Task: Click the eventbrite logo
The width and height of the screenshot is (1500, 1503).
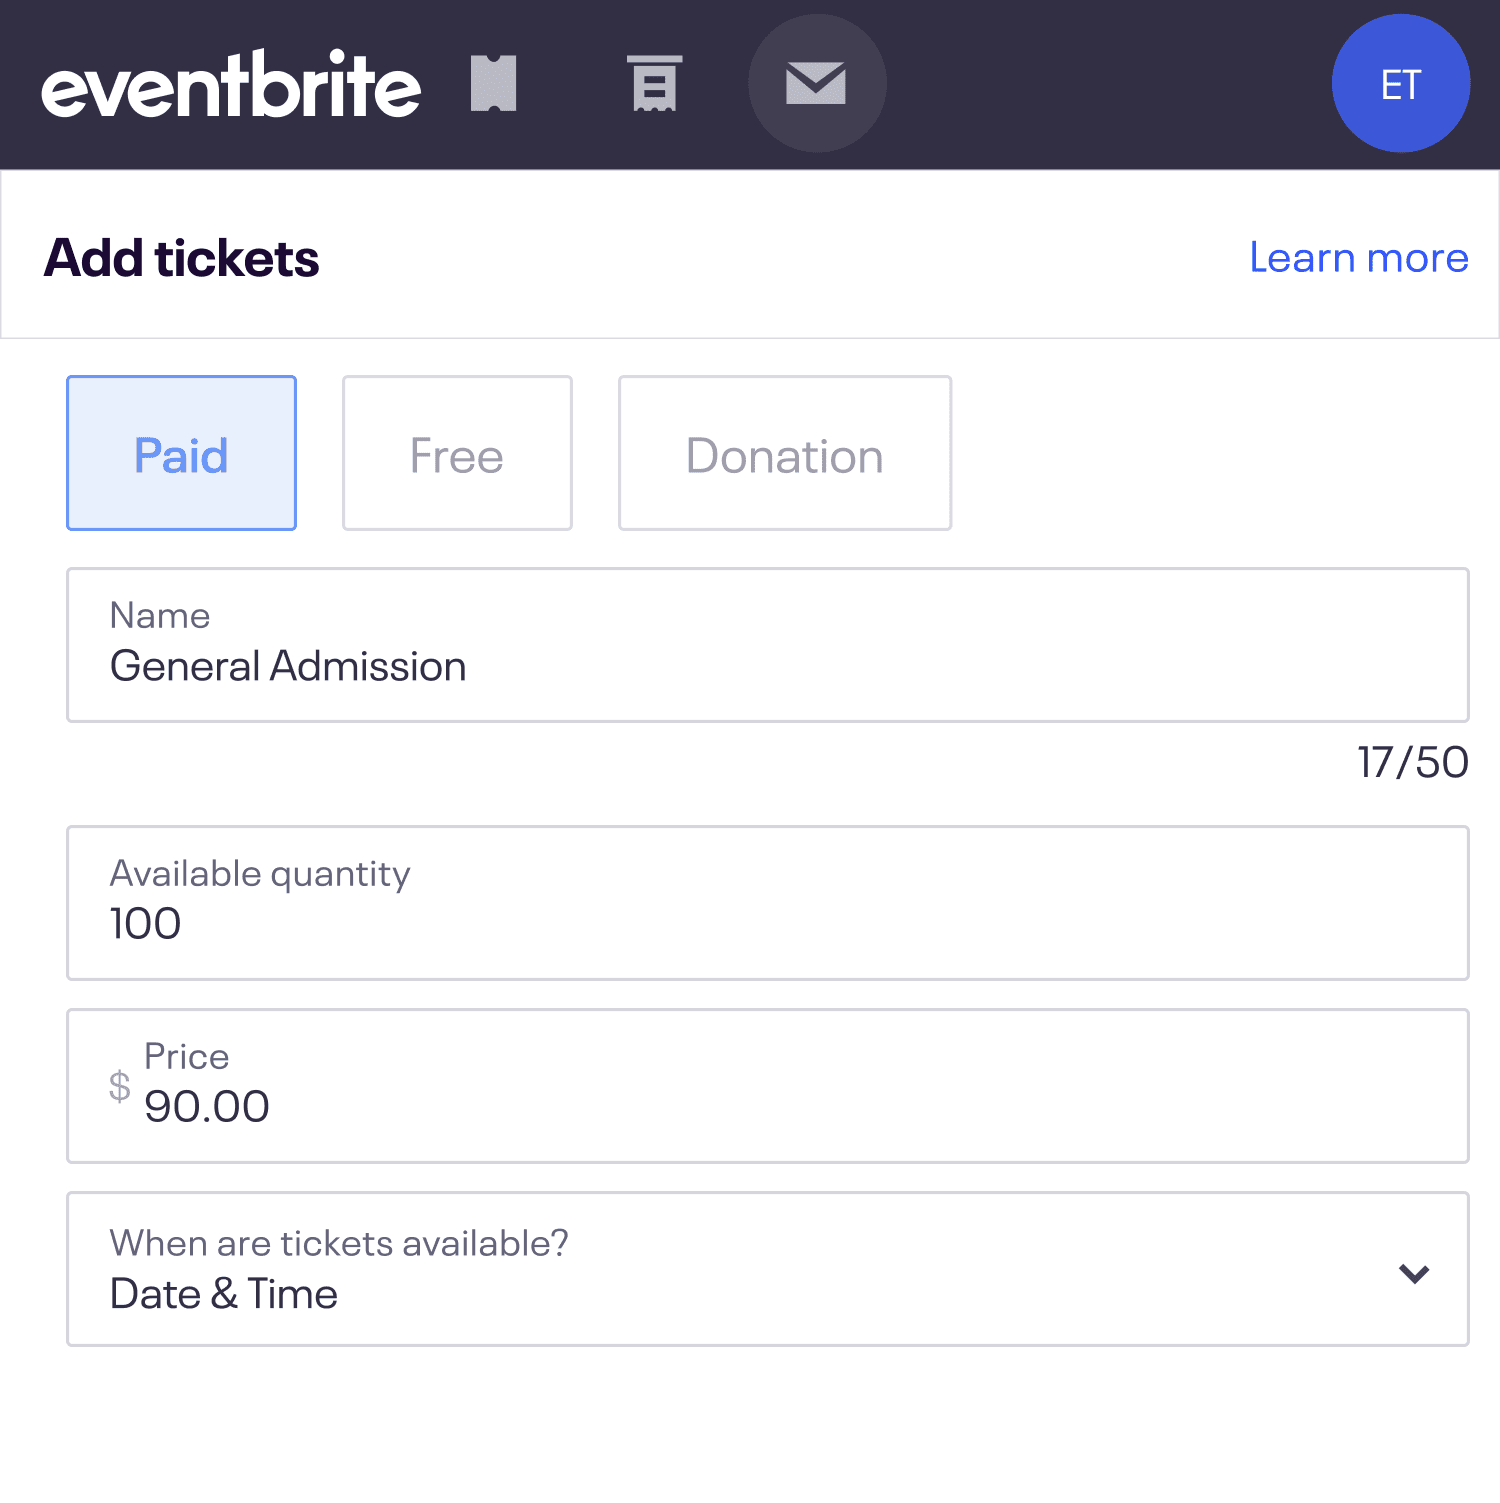Action: [230, 85]
